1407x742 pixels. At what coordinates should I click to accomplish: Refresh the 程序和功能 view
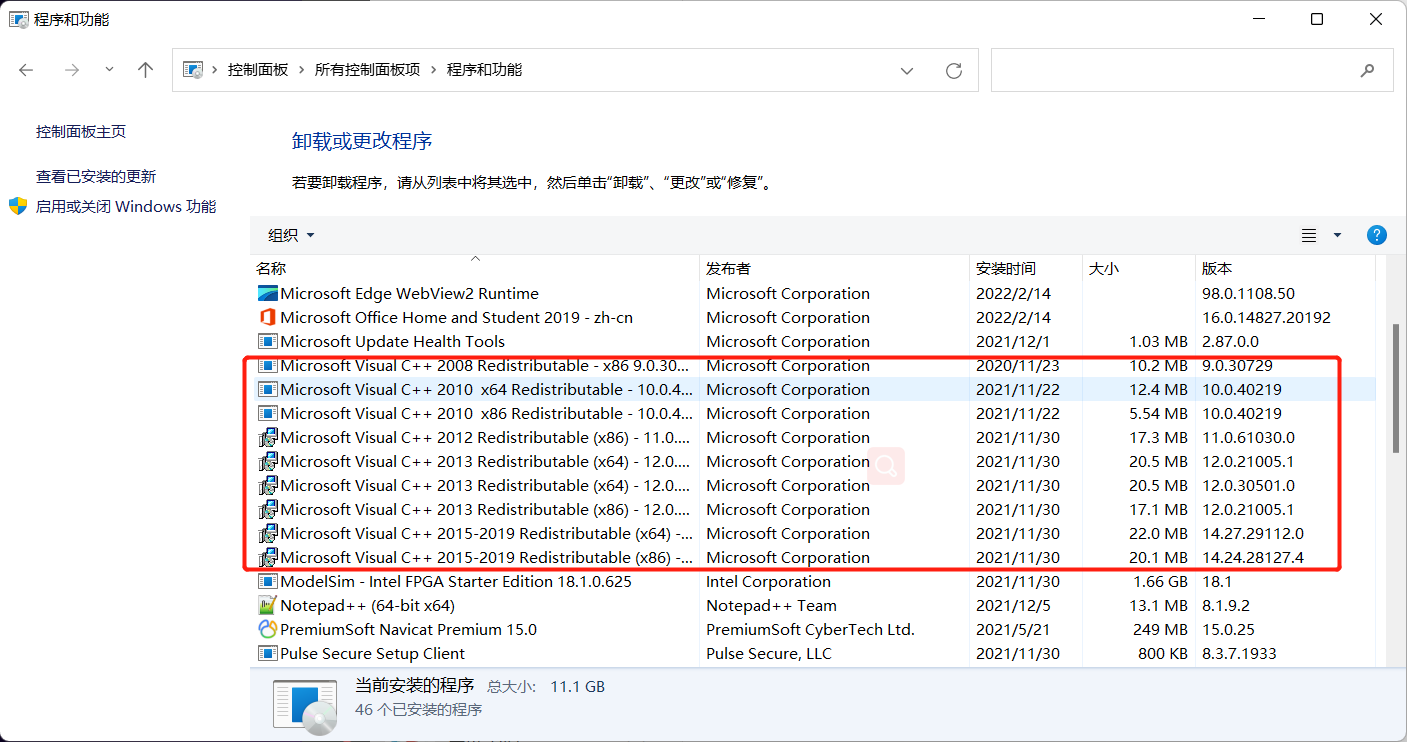(954, 71)
